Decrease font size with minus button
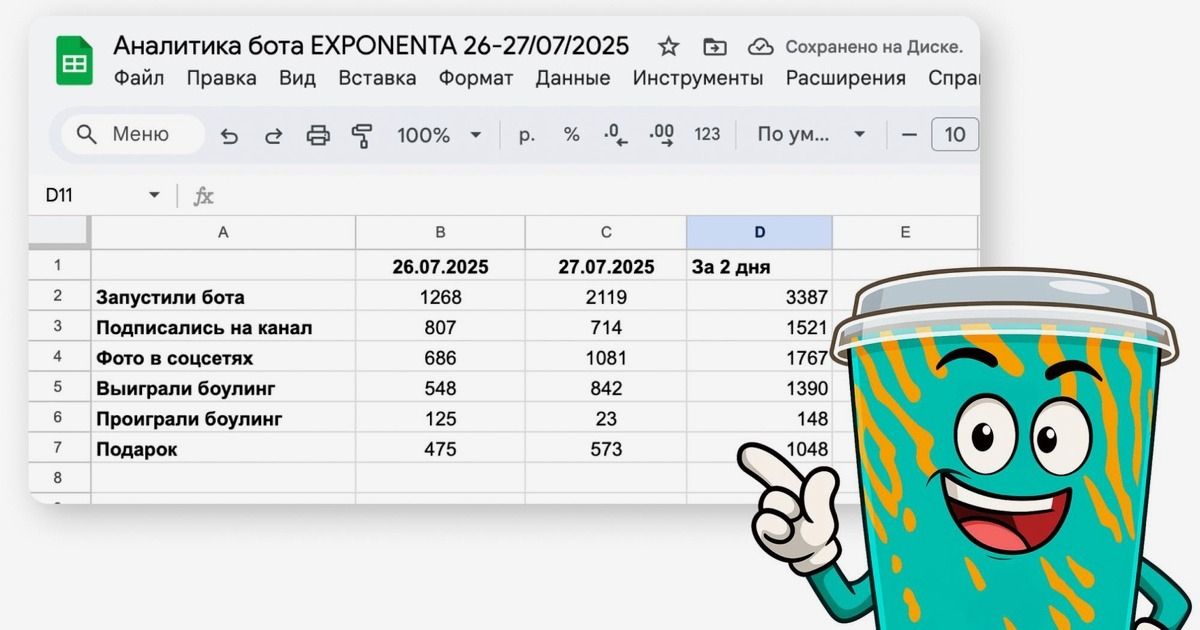Screen dimensions: 1200x630 909,135
